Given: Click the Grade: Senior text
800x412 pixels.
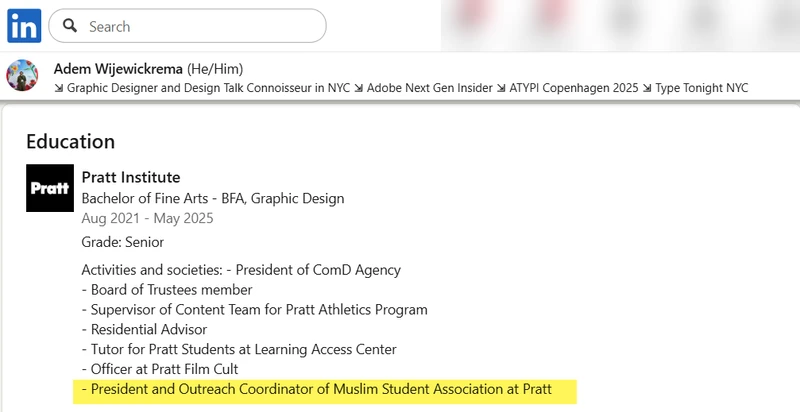Looking at the screenshot, I should click(122, 242).
